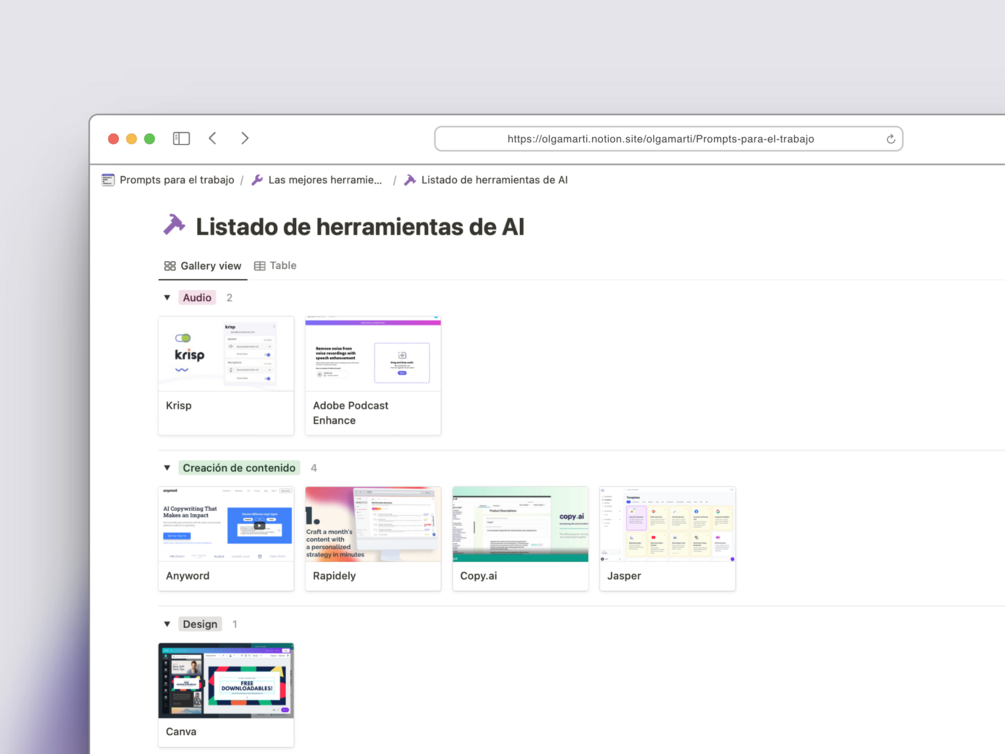Click the wrench icon beside 'Las mejores herramie...'
1005x754 pixels.
[x=258, y=180]
